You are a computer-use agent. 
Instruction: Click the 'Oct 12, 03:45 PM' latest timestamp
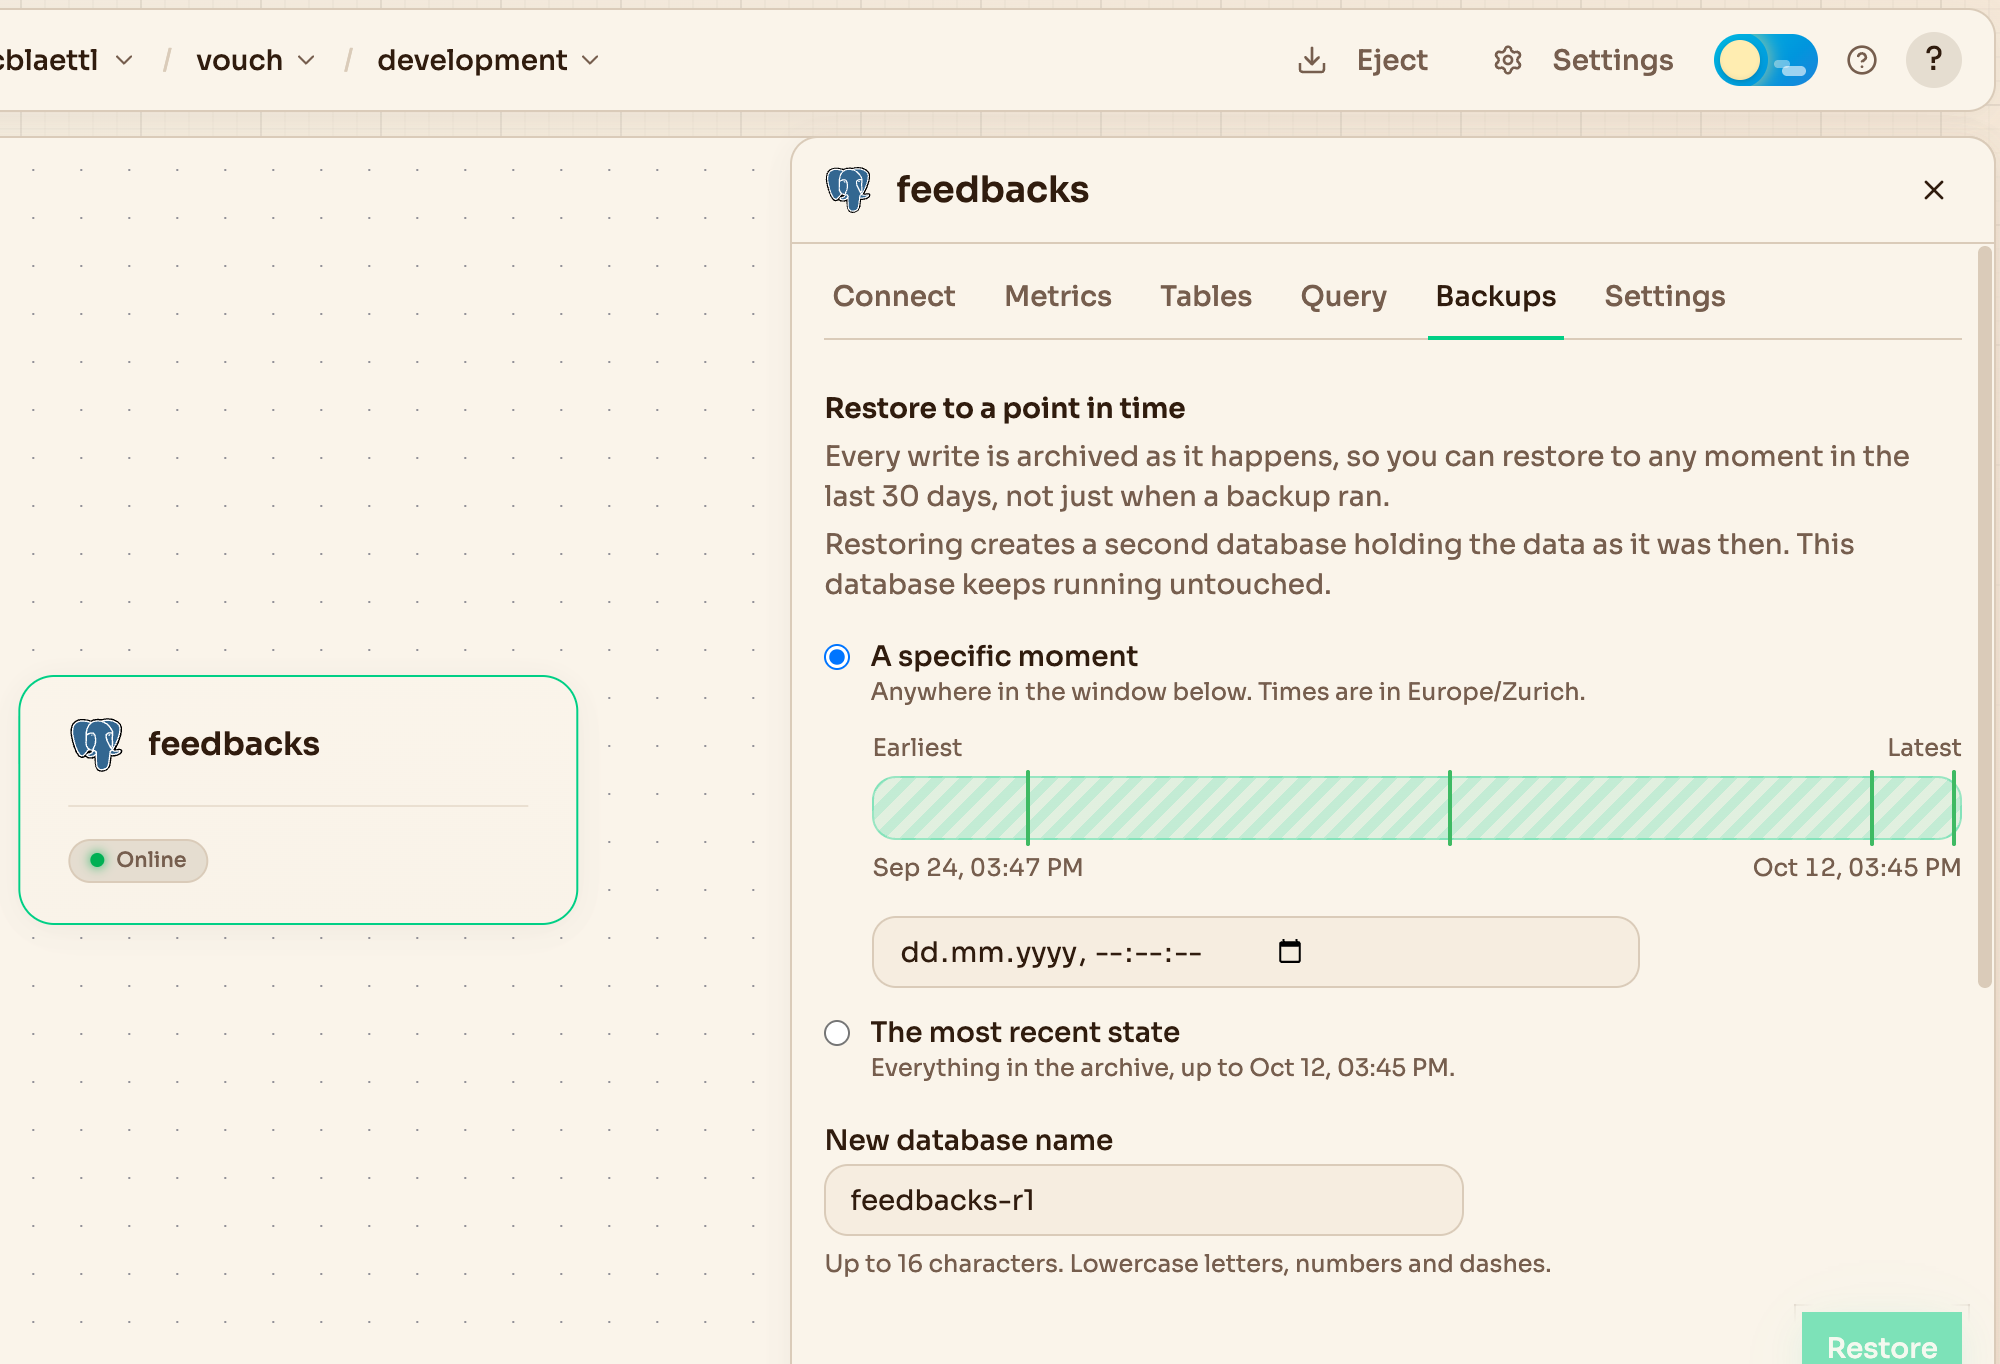[1856, 867]
